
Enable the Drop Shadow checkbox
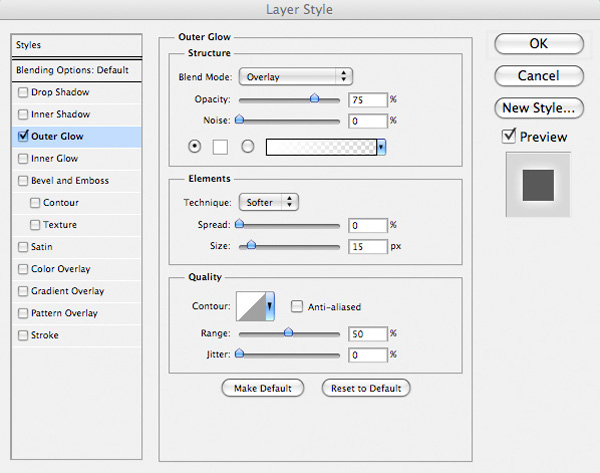(23, 92)
